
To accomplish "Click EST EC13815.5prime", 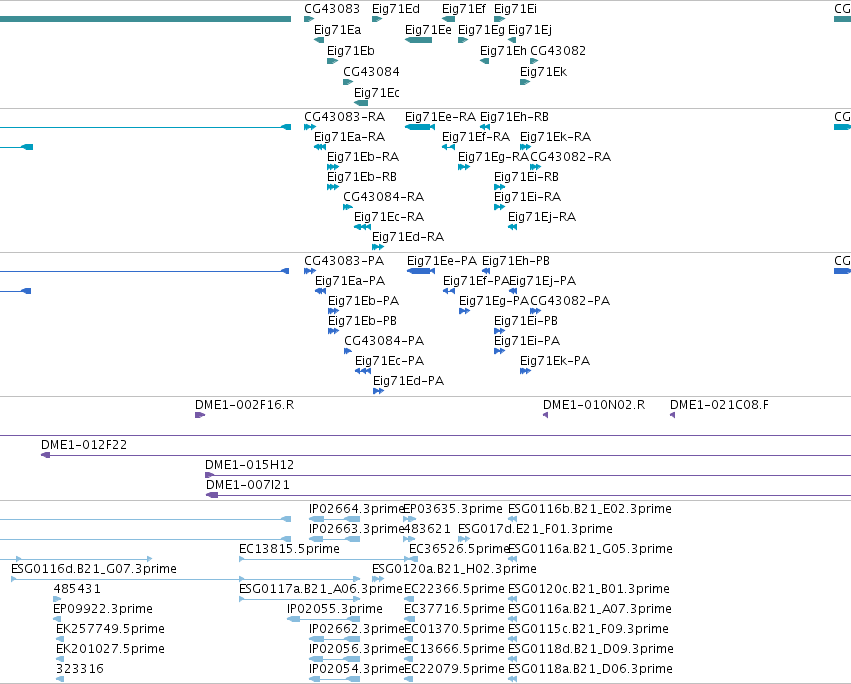I will coord(289,549).
